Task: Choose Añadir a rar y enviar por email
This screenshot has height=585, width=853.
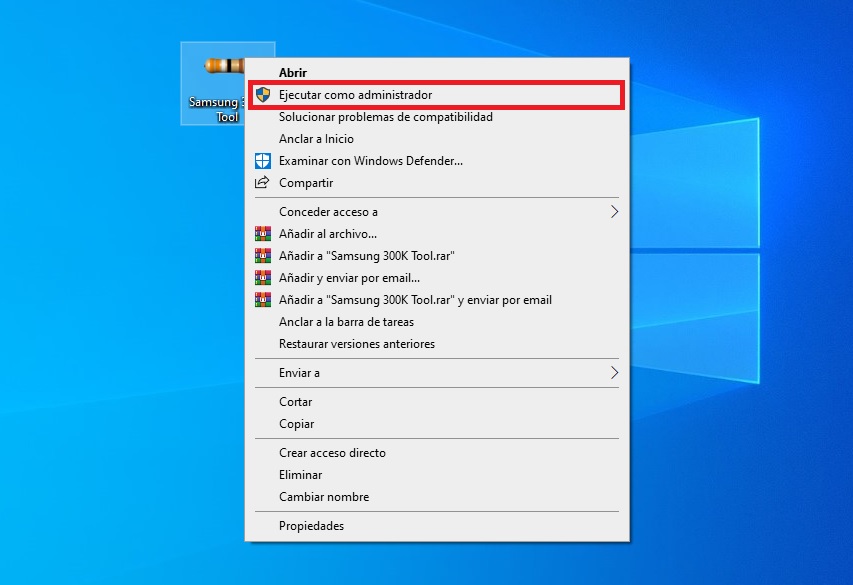Action: [x=437, y=300]
